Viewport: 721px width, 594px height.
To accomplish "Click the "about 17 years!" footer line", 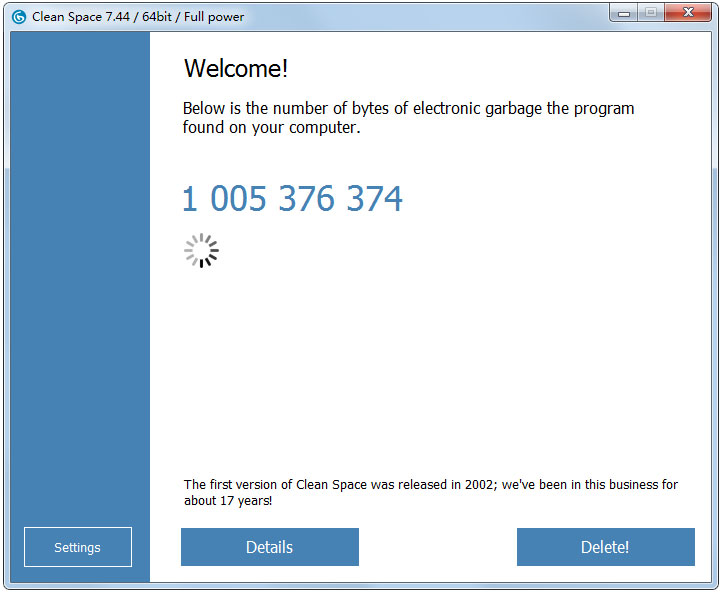I will 228,500.
